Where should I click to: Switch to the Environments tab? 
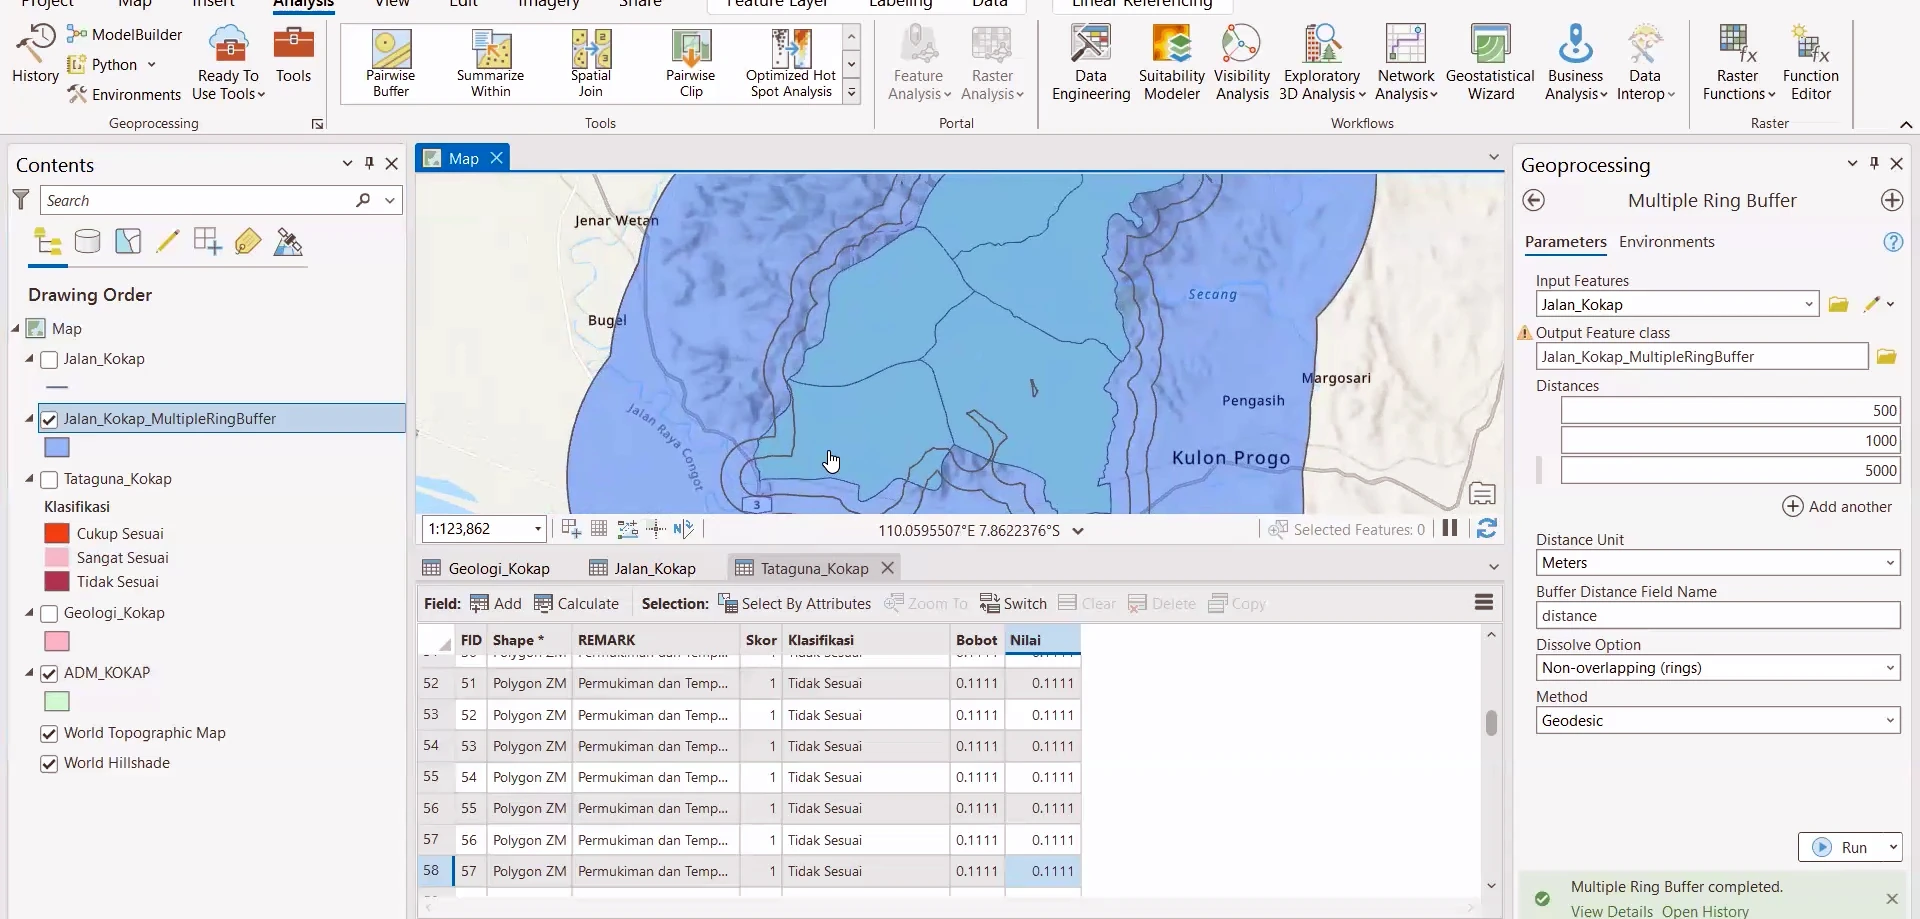[x=1666, y=242]
